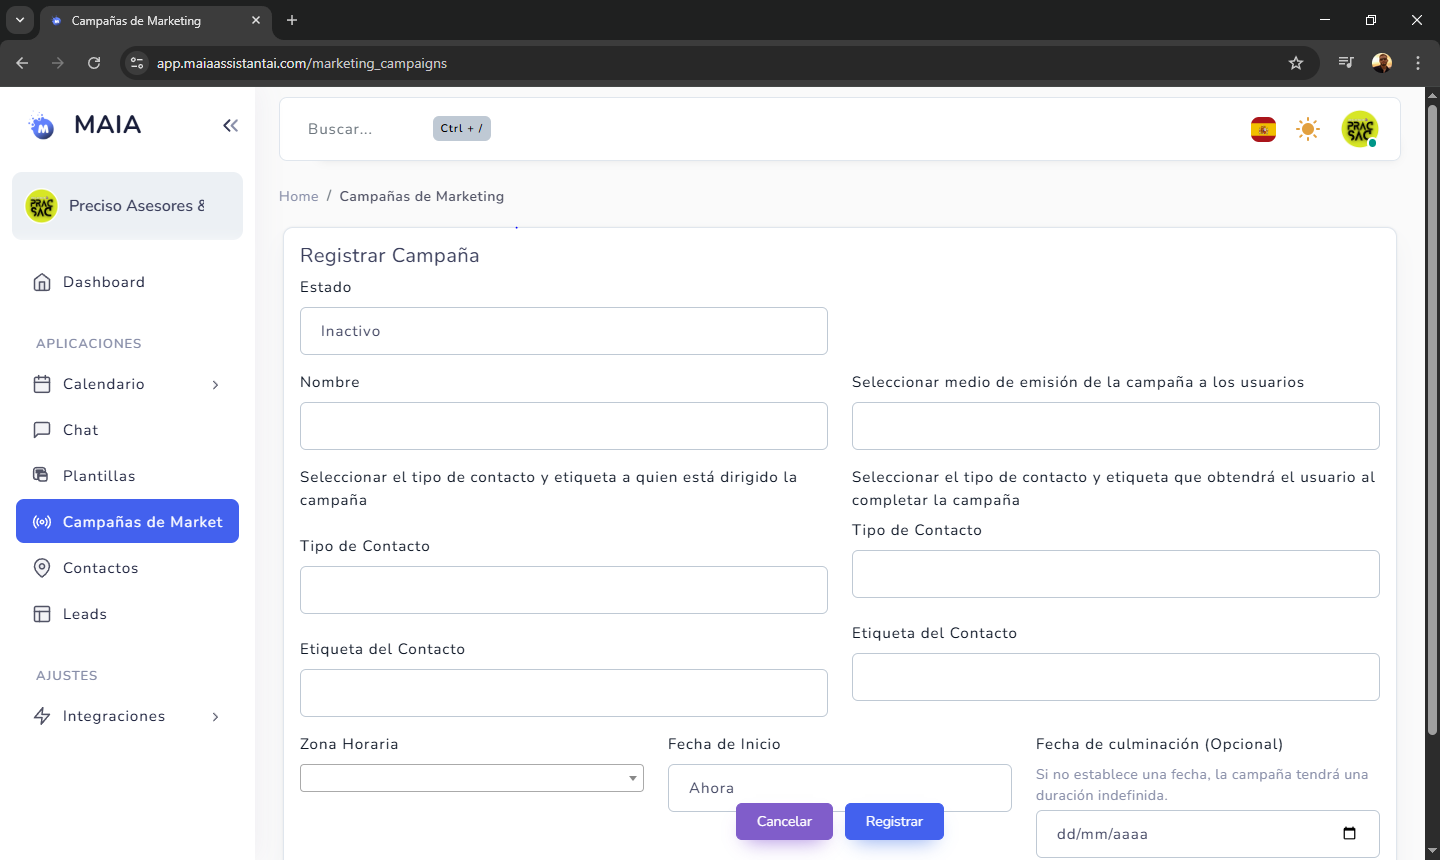Toggle the sun light/dark theme icon
Screen dimensions: 1440x860
coord(1308,129)
